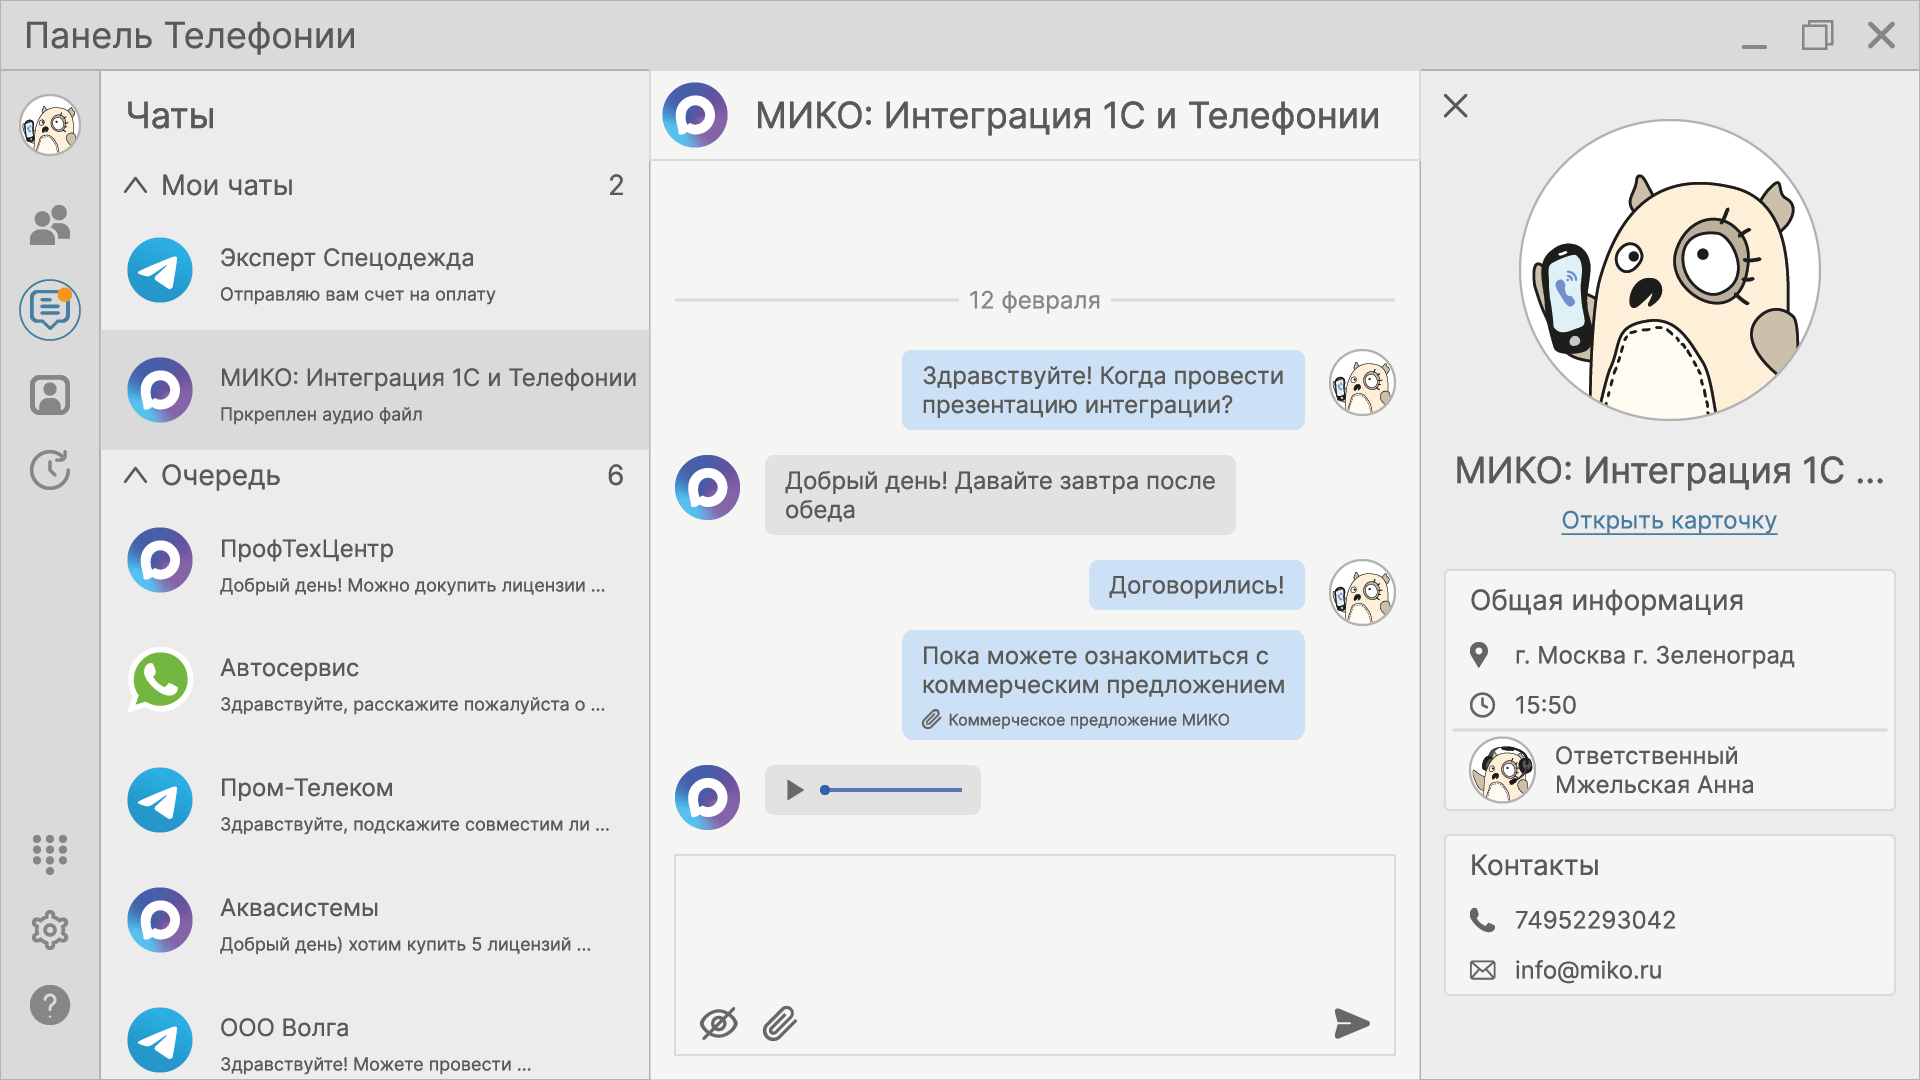Send message with paper plane icon
This screenshot has width=1920, height=1080.
[1351, 1023]
